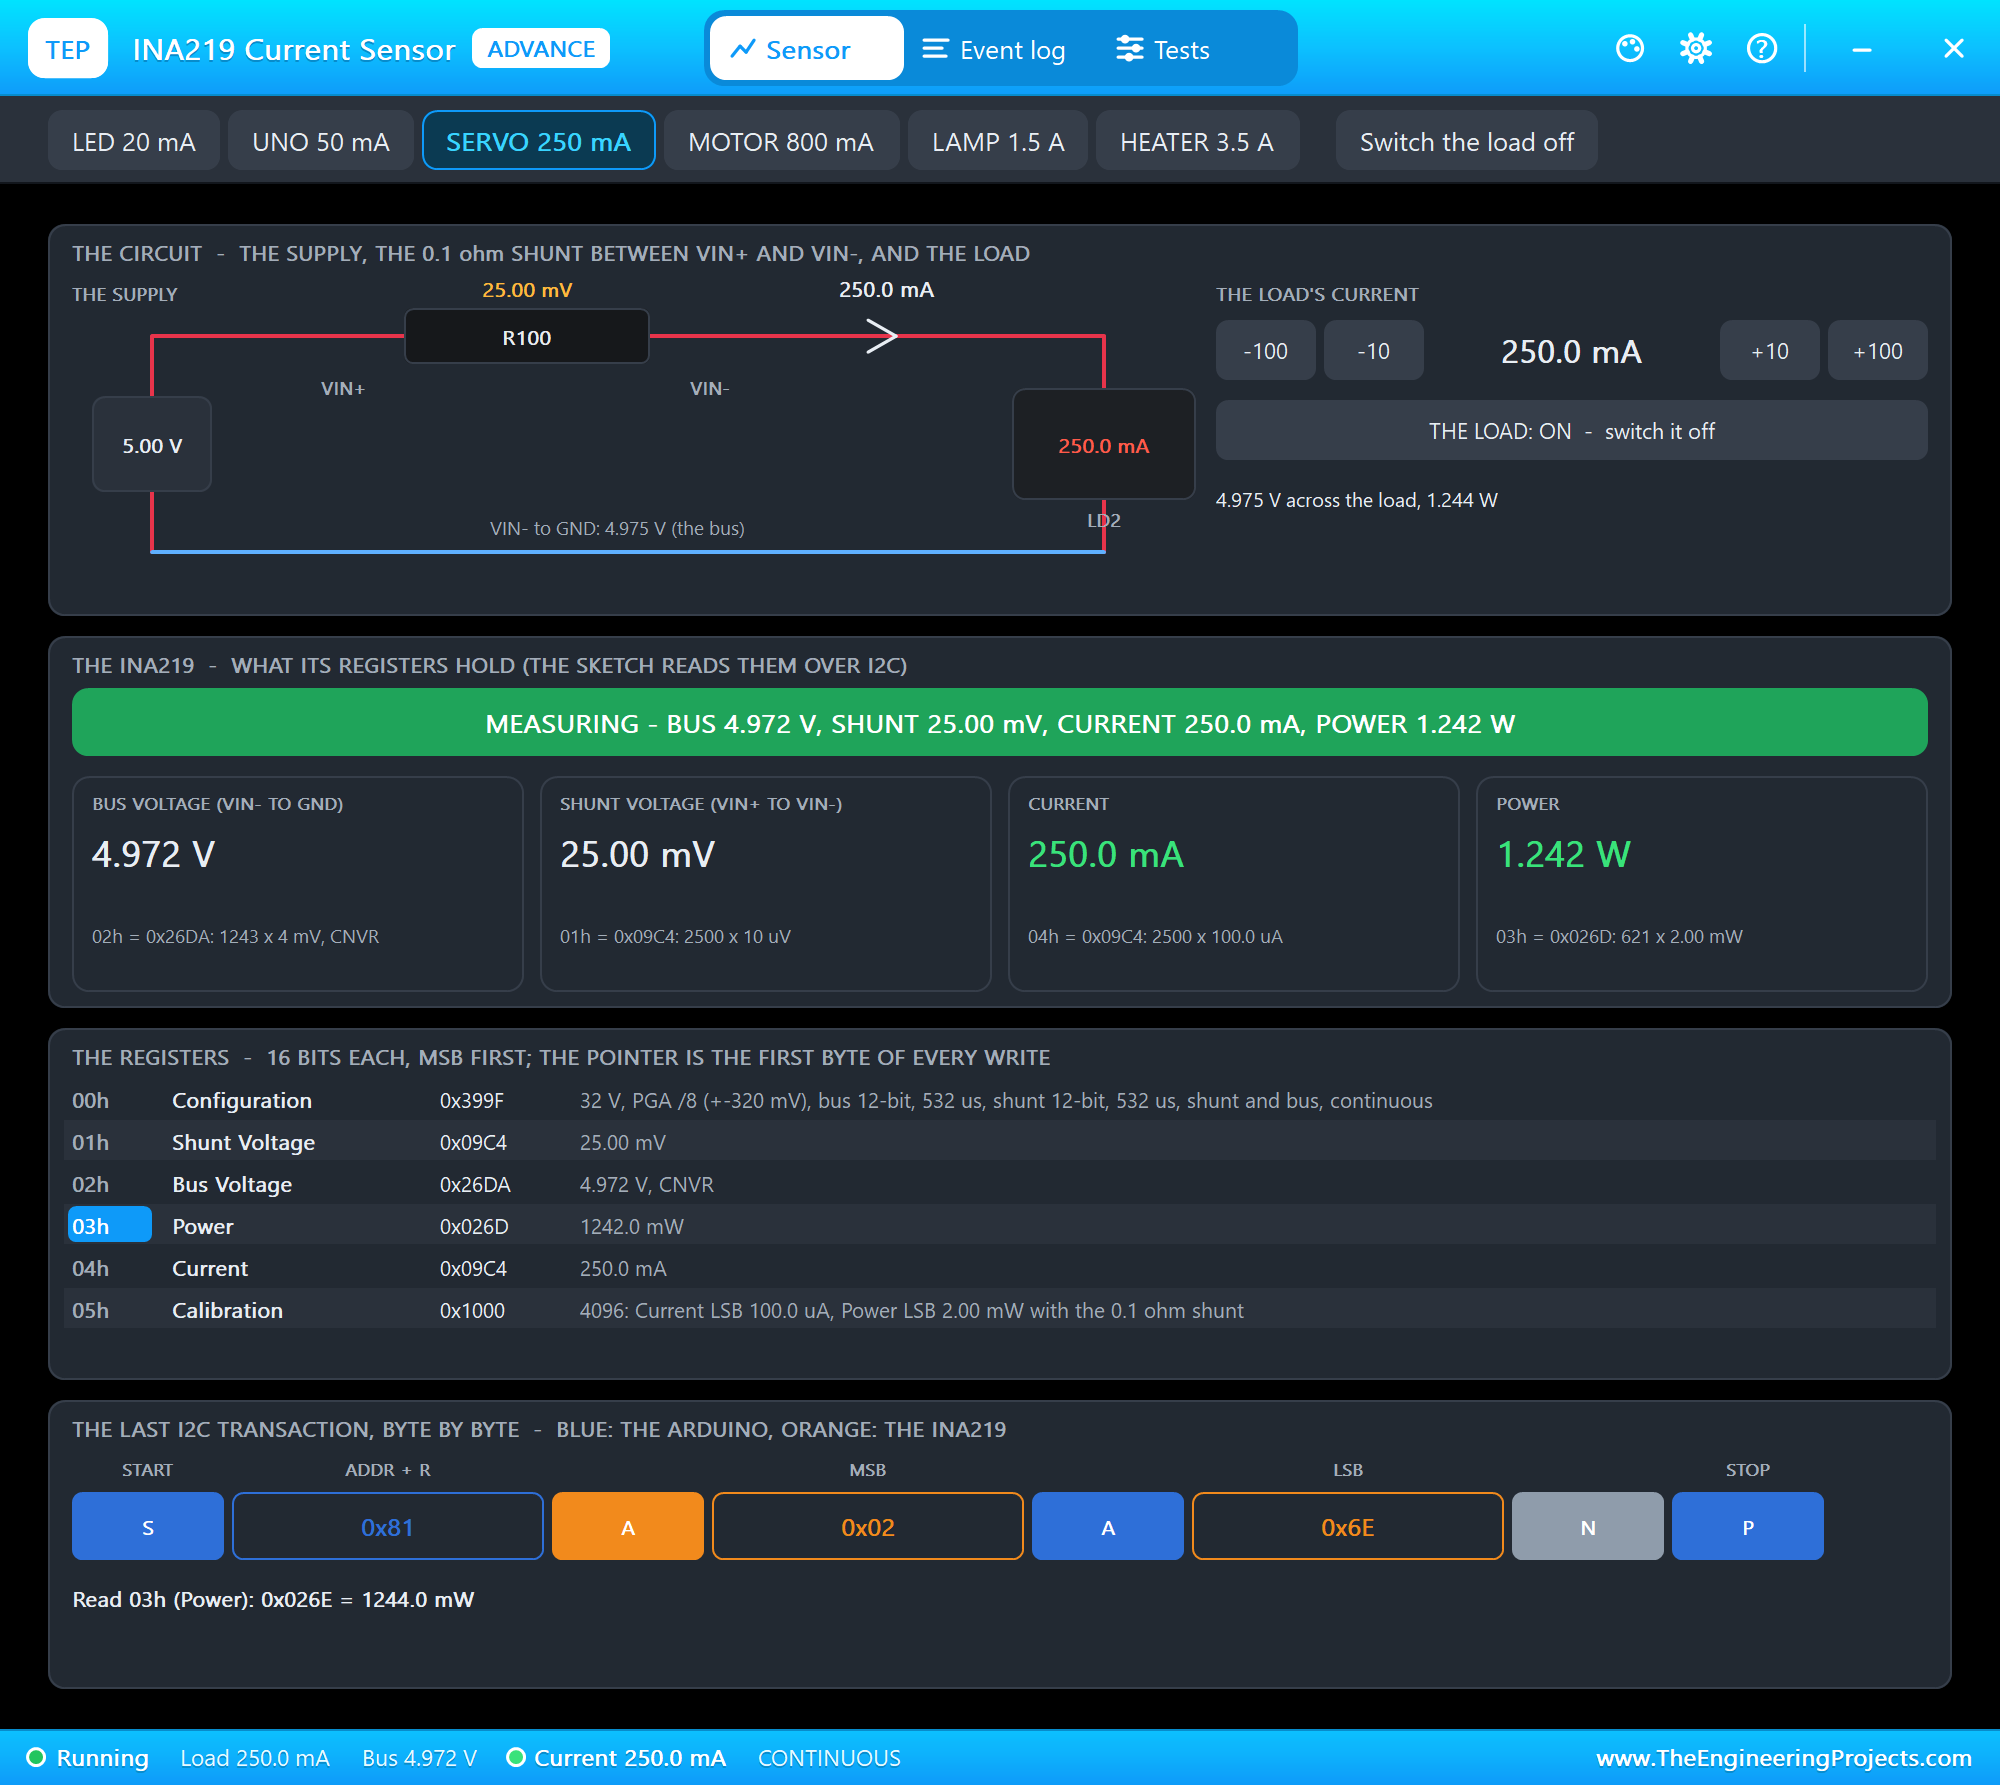Open the Event log tab
This screenshot has height=1785, width=2000.
pyautogui.click(x=993, y=49)
